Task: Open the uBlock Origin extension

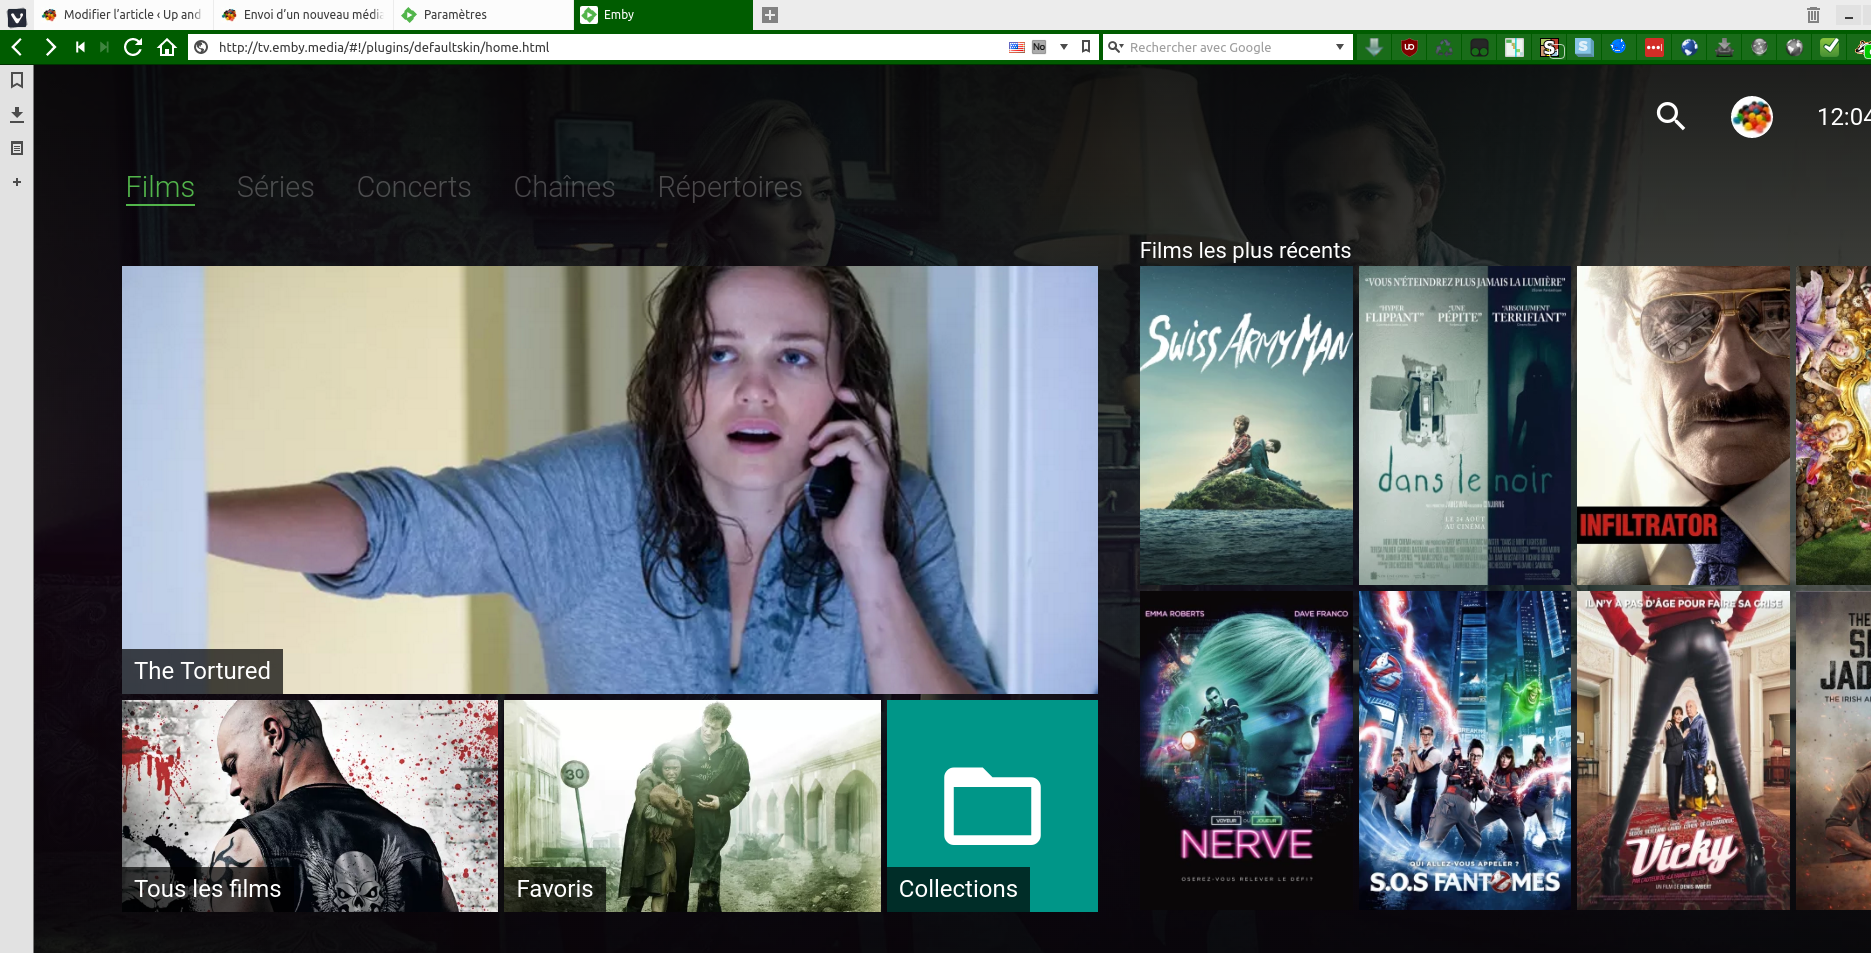Action: (1409, 47)
